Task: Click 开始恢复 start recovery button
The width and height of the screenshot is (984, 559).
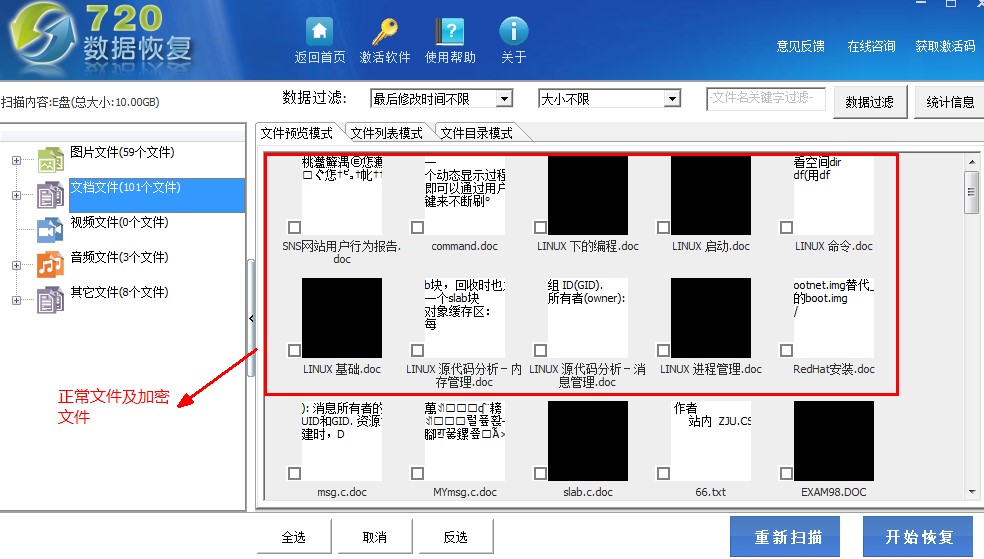Action: click(x=919, y=536)
